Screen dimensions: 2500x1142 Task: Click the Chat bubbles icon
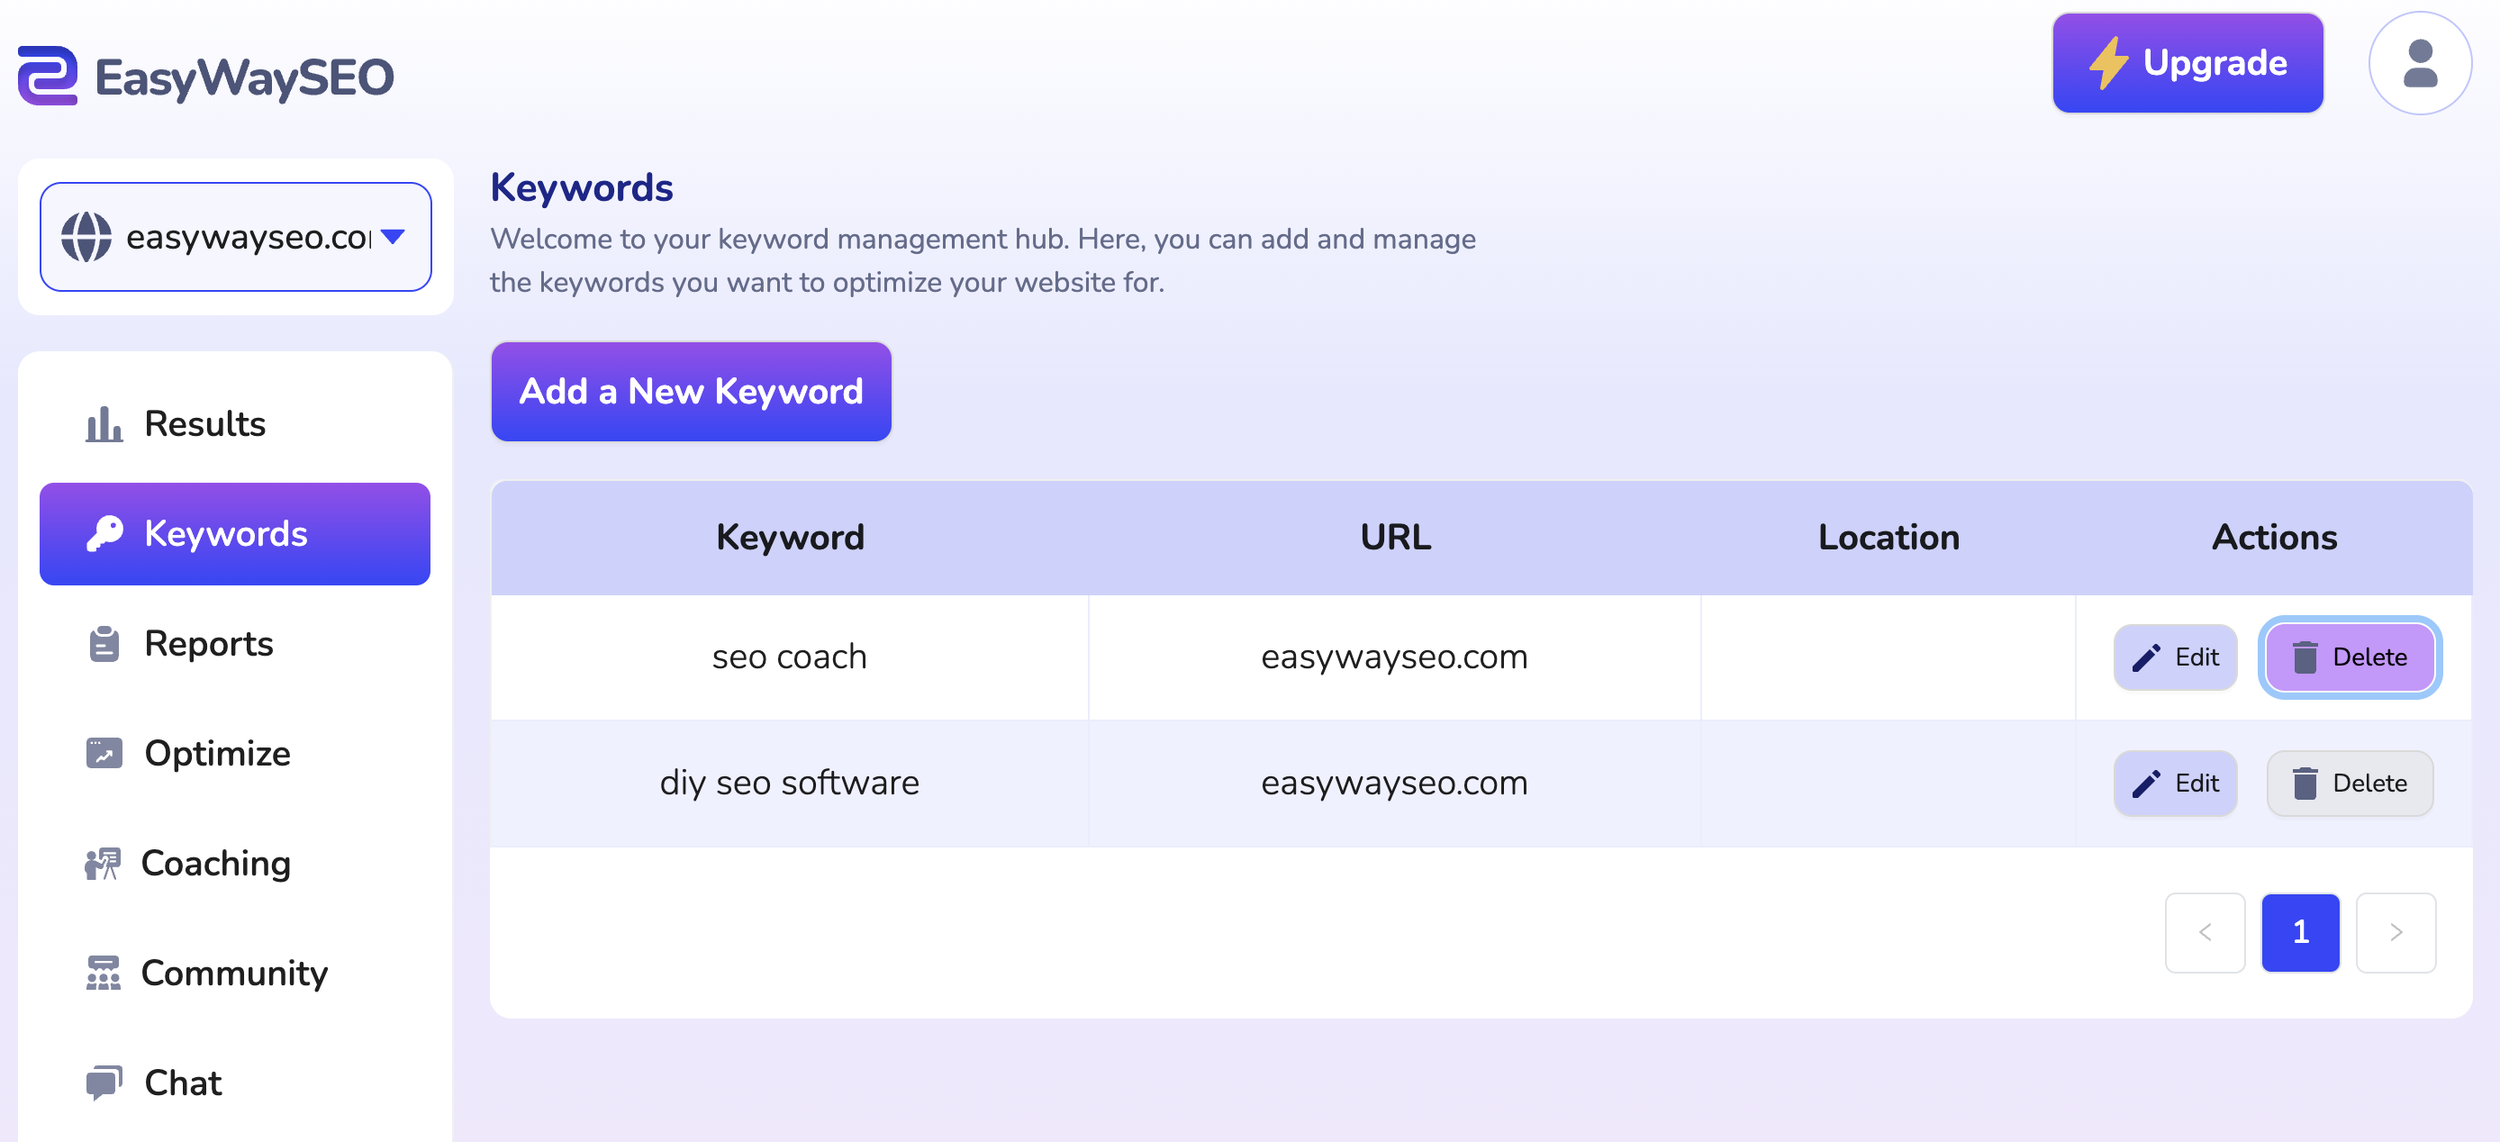tap(104, 1082)
